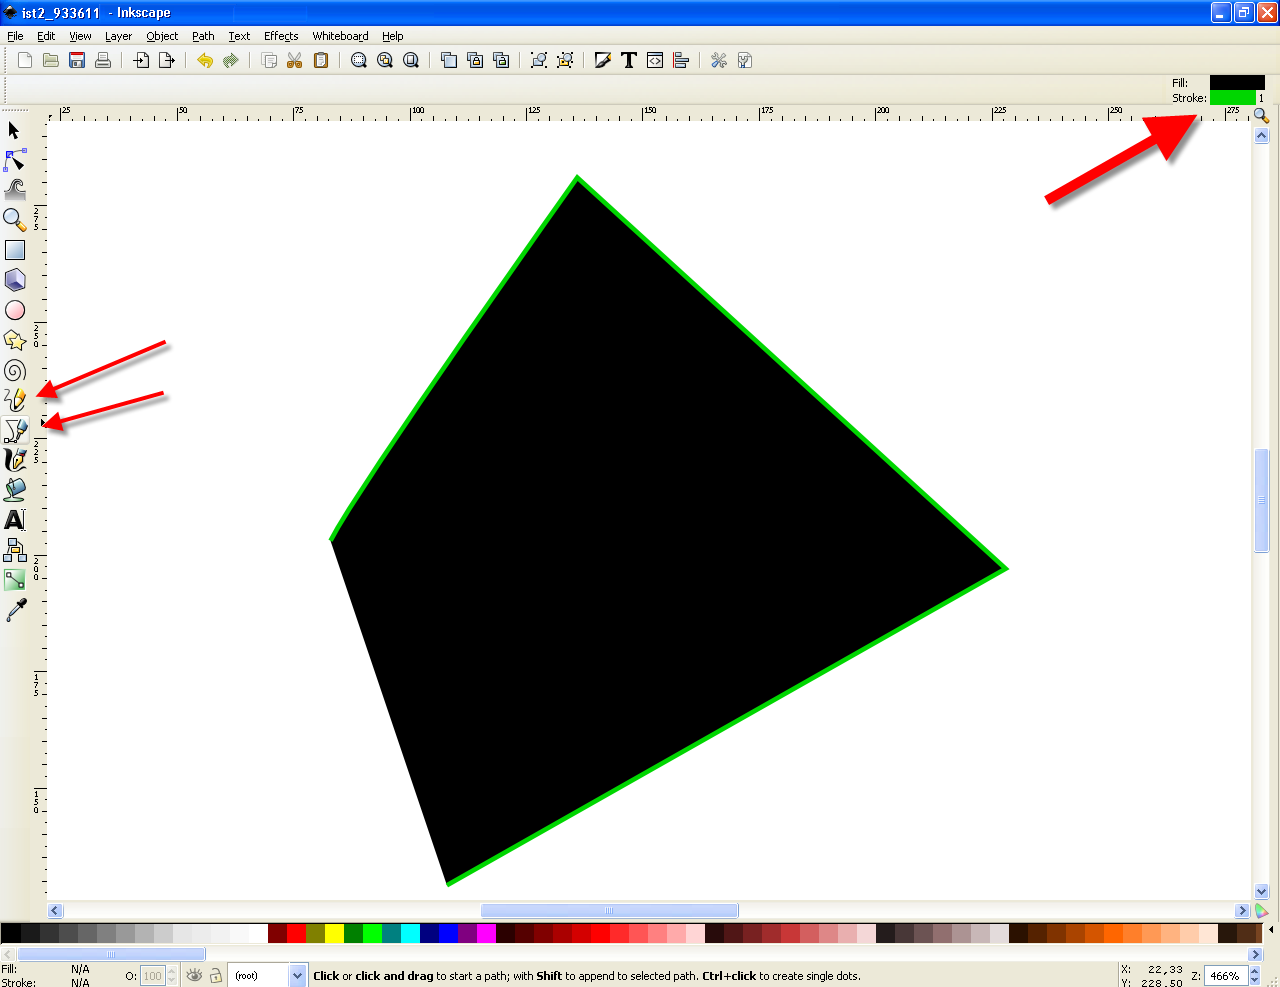Select the Text tool
Image resolution: width=1280 pixels, height=987 pixels.
tap(14, 520)
